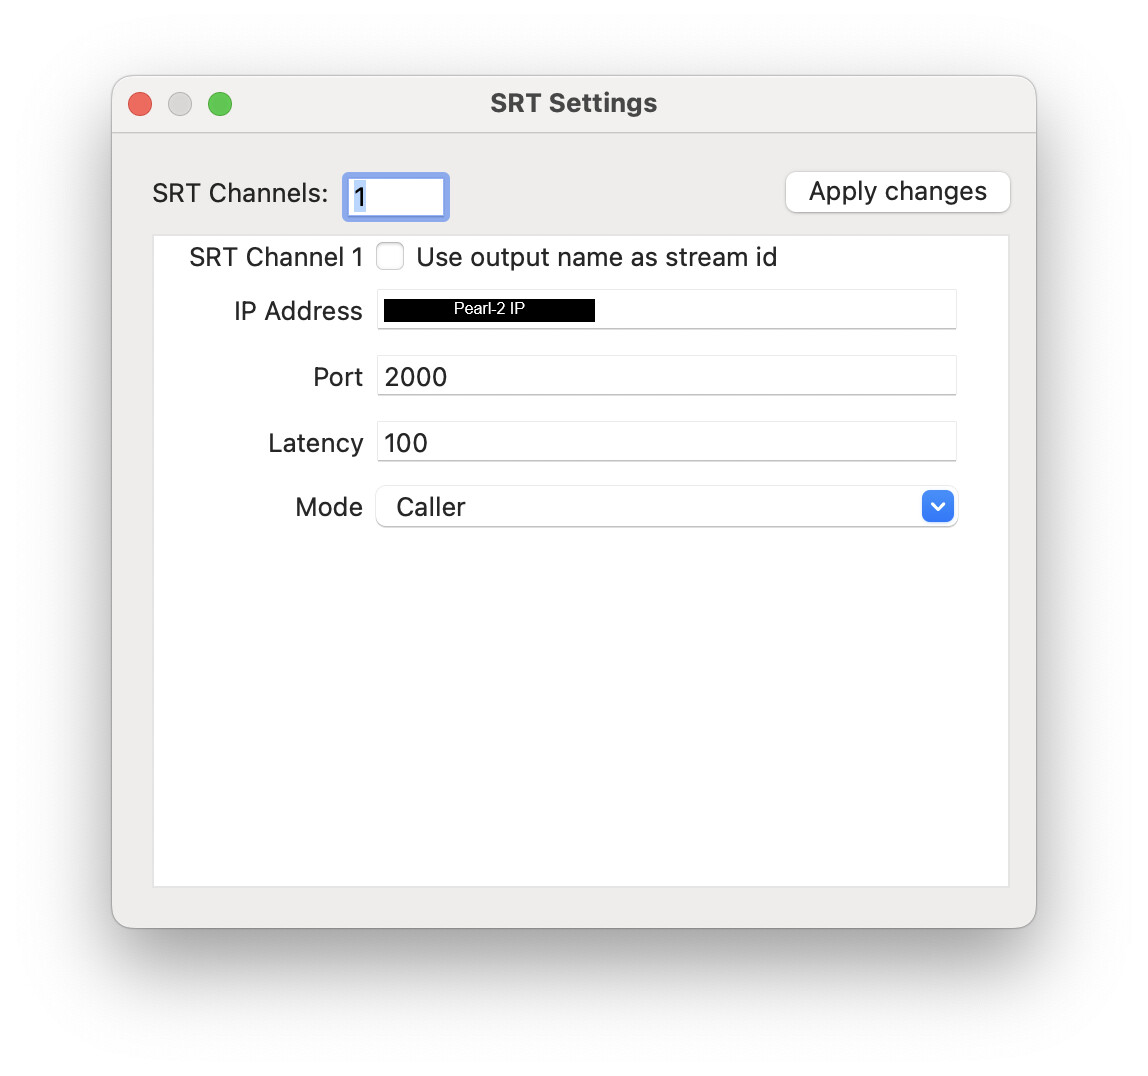Click the SRT Settings title bar text

point(574,103)
